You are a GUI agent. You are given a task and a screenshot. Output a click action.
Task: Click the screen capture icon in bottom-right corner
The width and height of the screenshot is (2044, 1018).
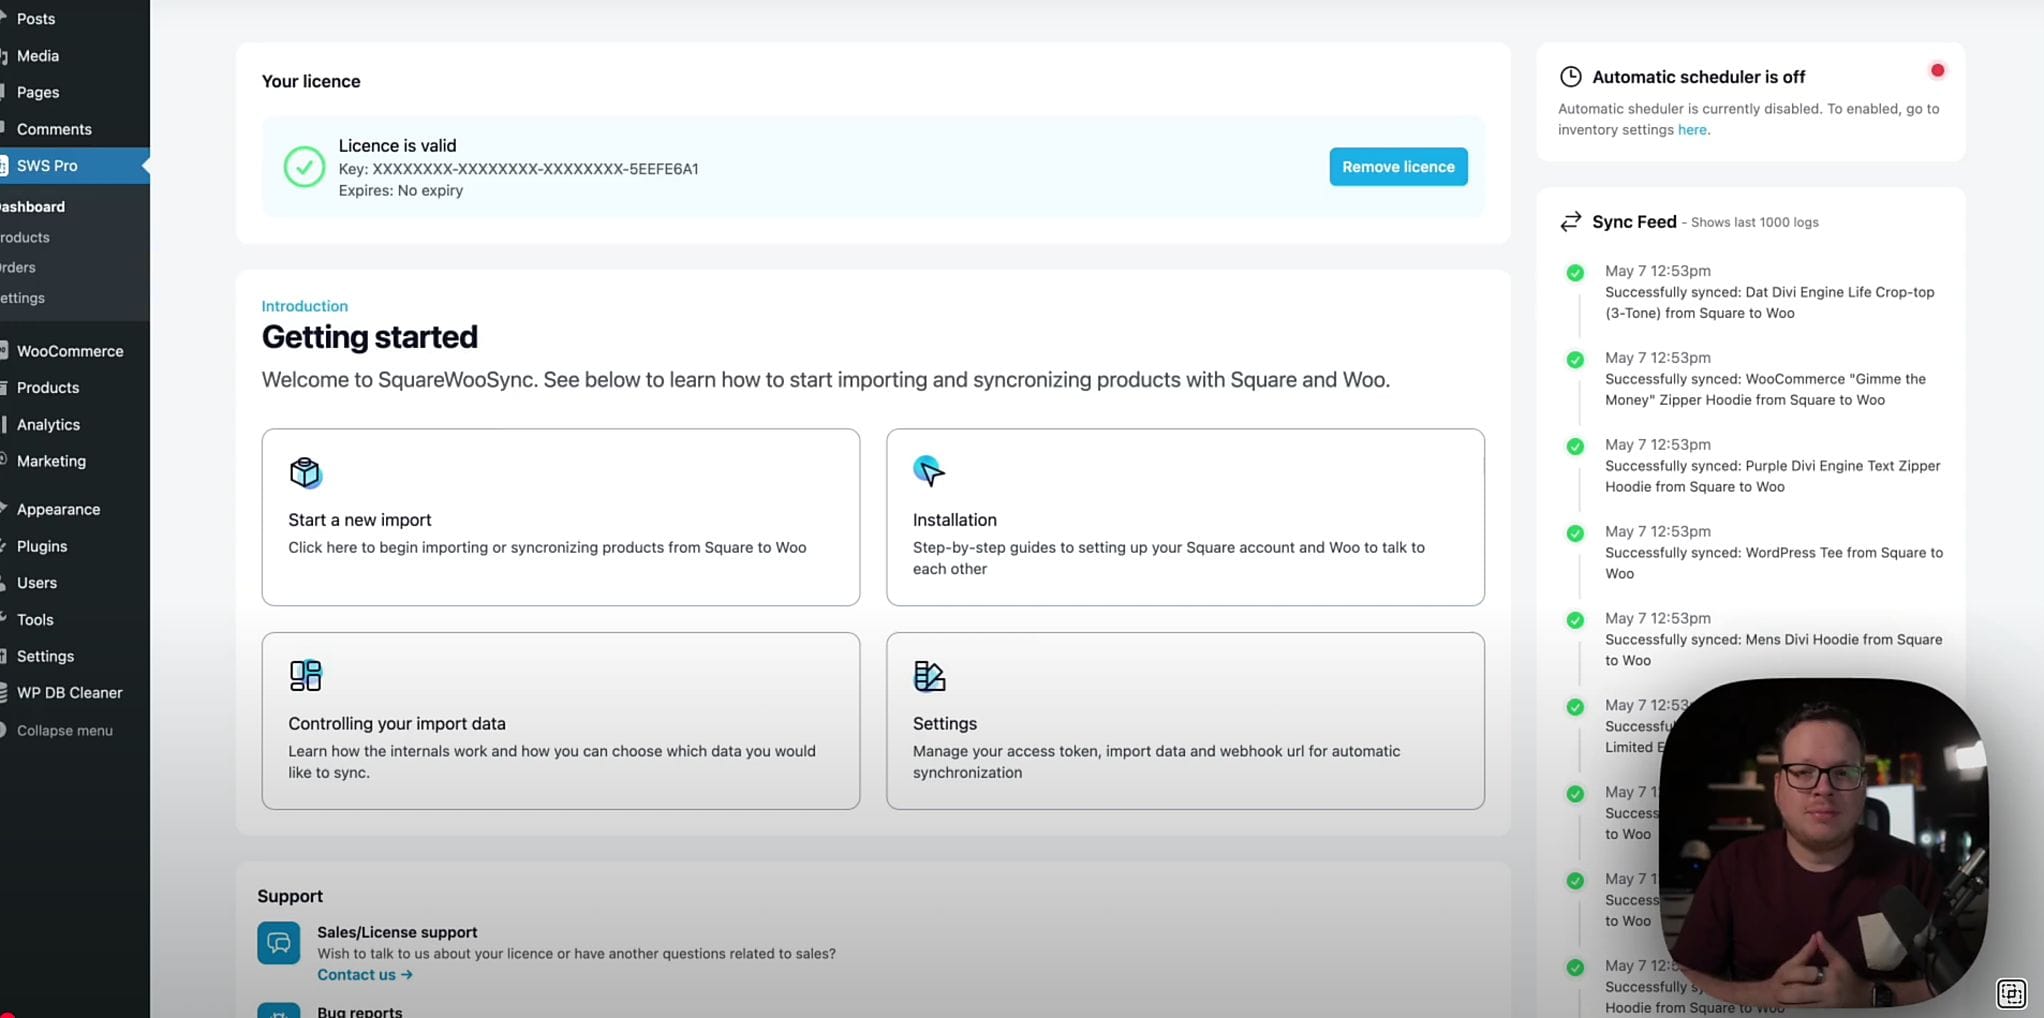pos(2012,993)
